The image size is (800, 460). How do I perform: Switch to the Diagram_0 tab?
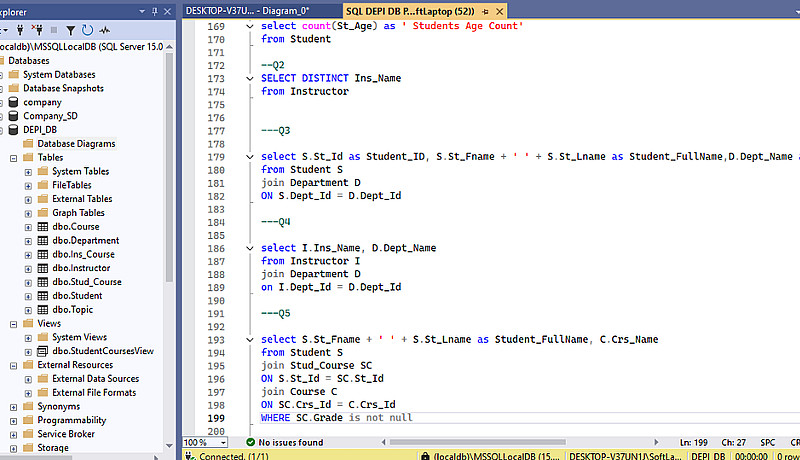pyautogui.click(x=247, y=11)
